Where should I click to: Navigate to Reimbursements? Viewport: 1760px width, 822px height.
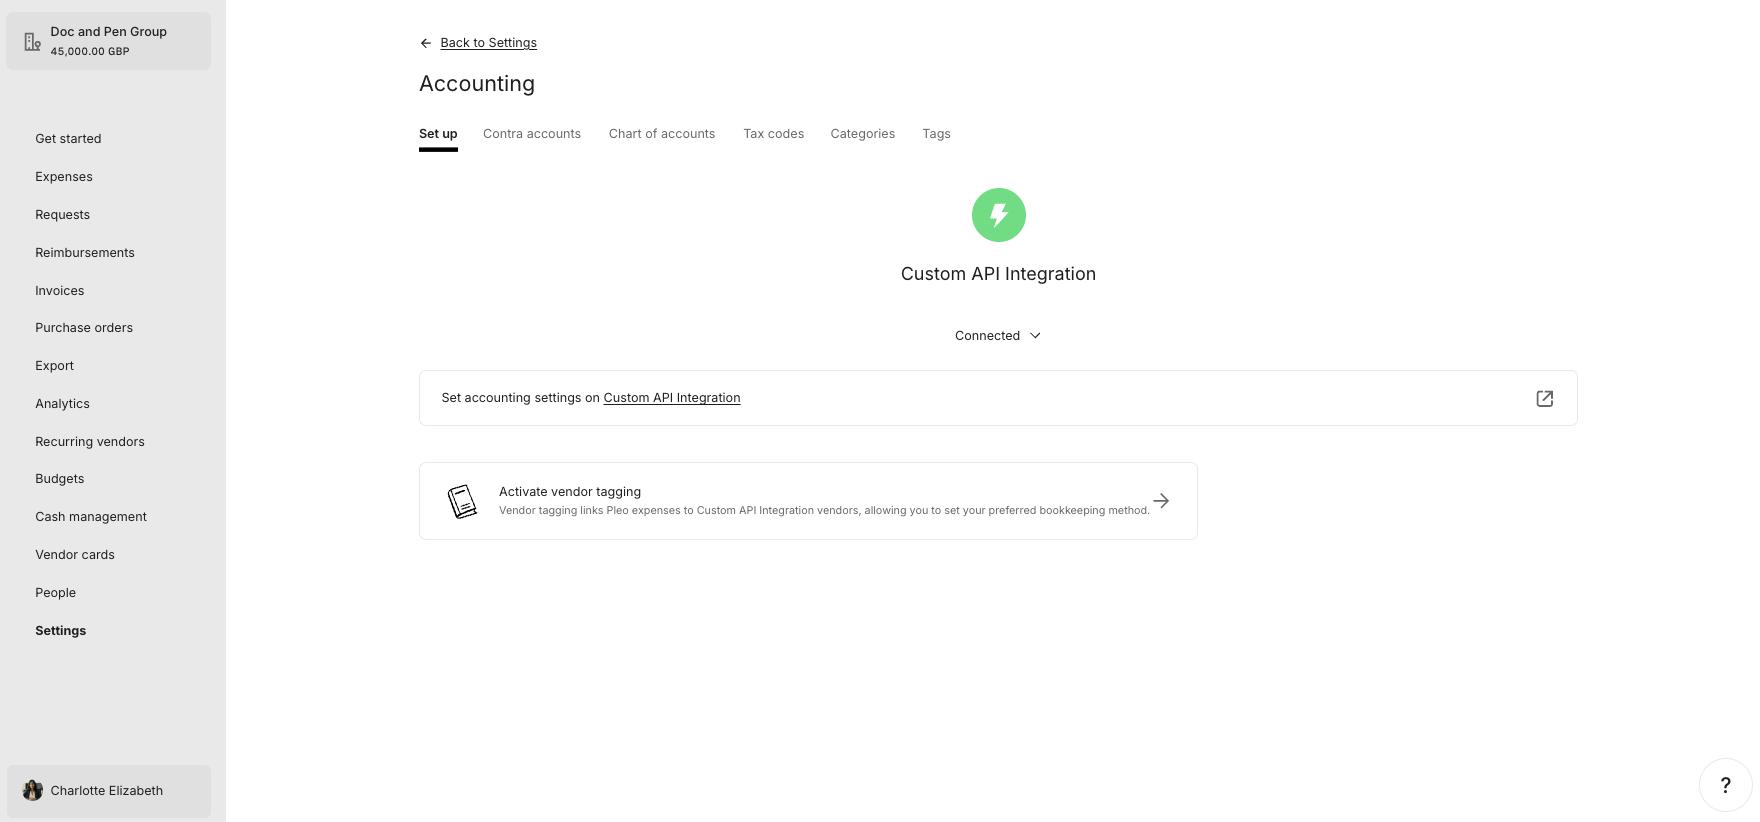(85, 253)
